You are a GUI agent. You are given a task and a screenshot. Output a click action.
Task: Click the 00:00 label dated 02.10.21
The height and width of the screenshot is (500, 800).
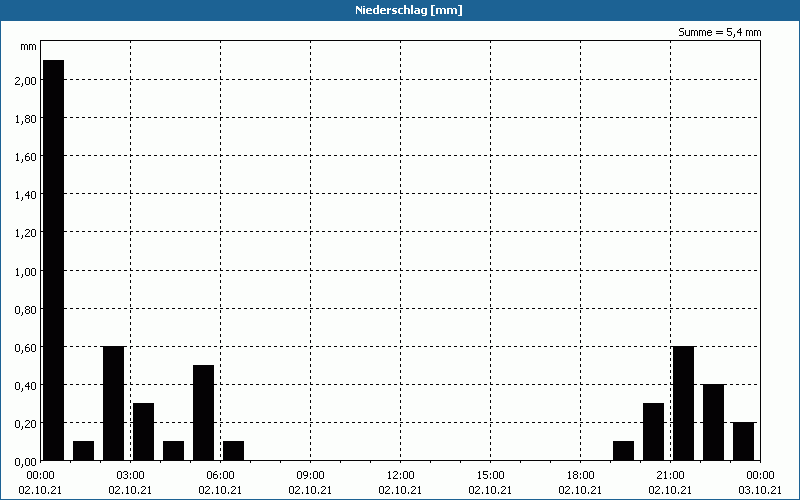coord(40,476)
